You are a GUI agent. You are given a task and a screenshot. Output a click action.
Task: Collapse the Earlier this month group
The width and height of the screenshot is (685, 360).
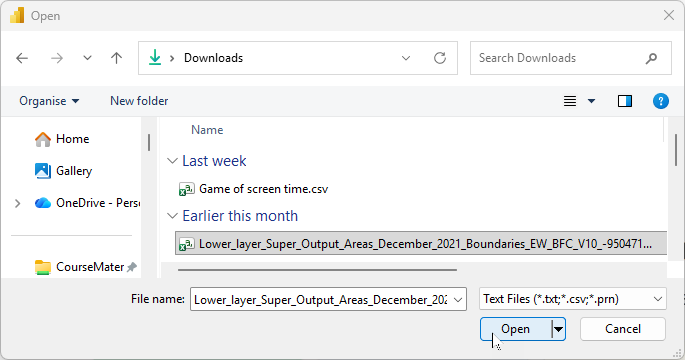tap(173, 216)
